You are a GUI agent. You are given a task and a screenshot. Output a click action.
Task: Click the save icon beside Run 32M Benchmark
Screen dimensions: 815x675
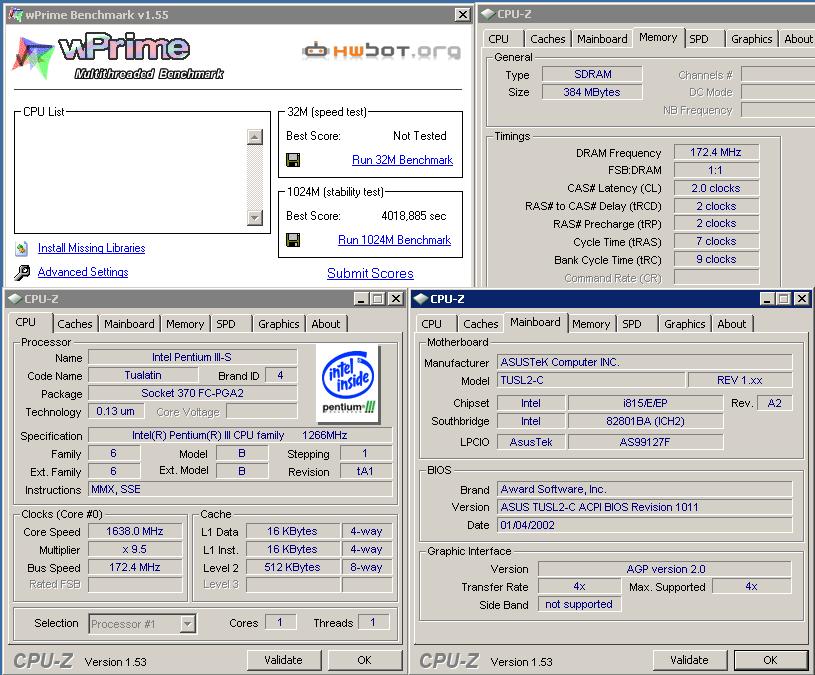click(x=293, y=160)
